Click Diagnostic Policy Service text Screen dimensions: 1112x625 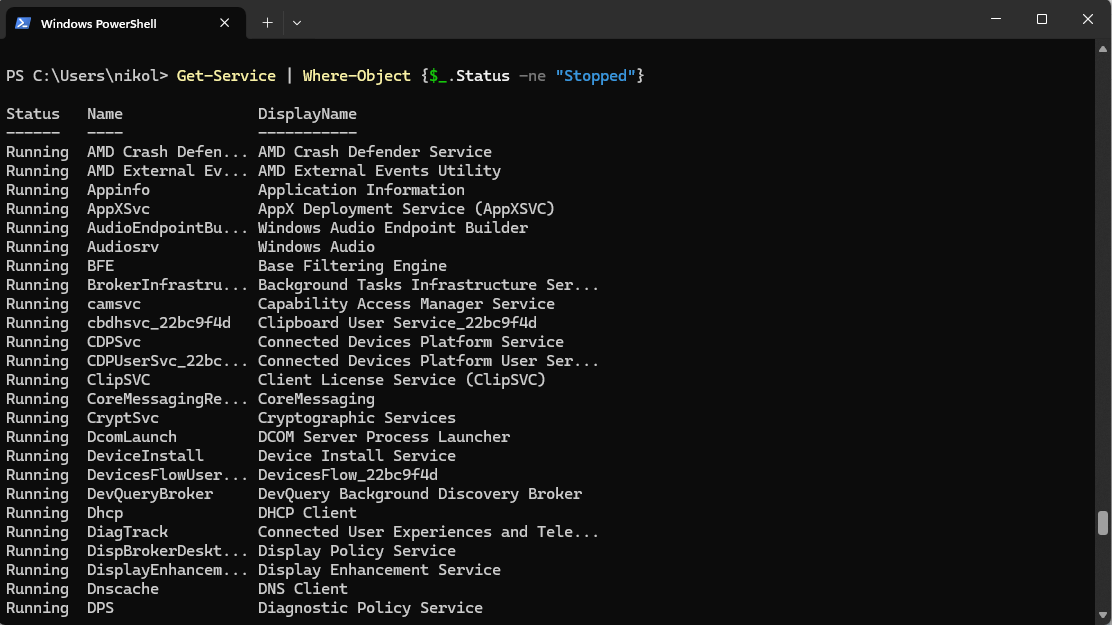pos(370,608)
